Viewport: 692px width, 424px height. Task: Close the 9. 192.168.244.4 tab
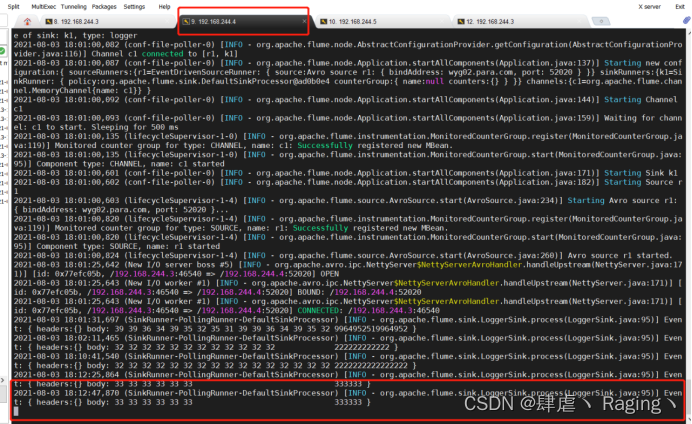[x=304, y=21]
